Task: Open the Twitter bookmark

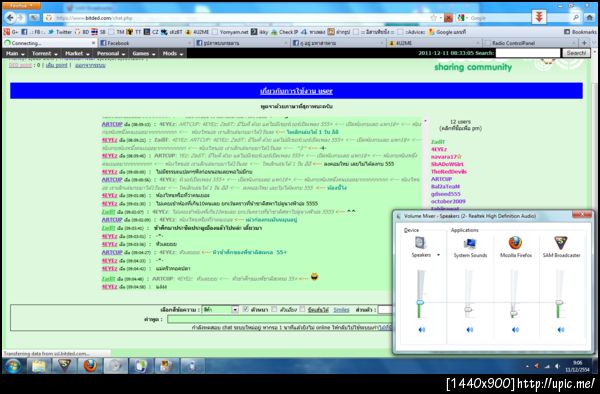Action: coord(59,32)
